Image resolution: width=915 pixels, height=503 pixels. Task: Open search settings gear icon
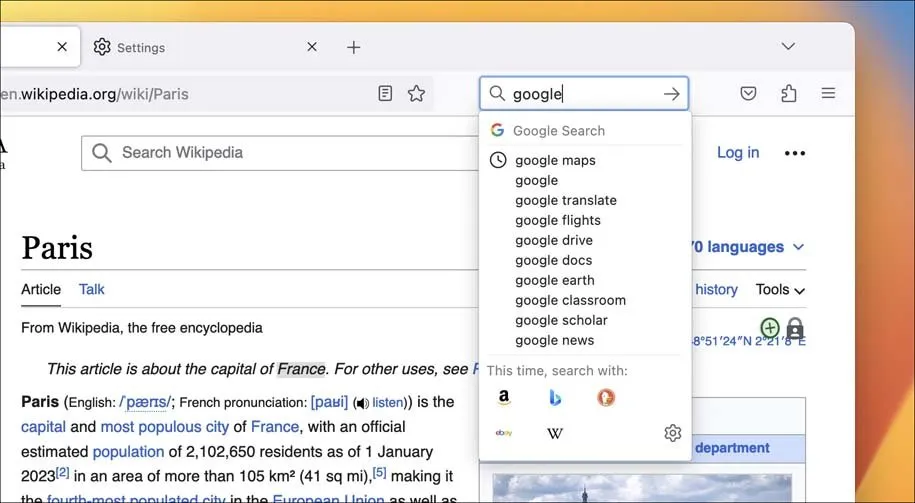pyautogui.click(x=673, y=433)
